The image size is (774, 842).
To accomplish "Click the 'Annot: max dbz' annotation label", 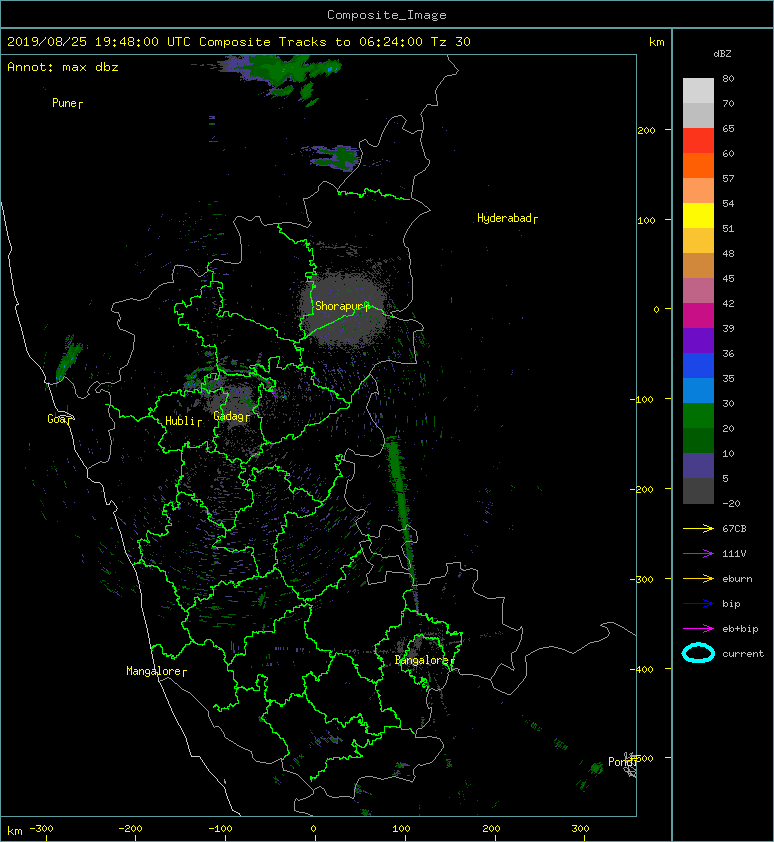I will coord(63,67).
